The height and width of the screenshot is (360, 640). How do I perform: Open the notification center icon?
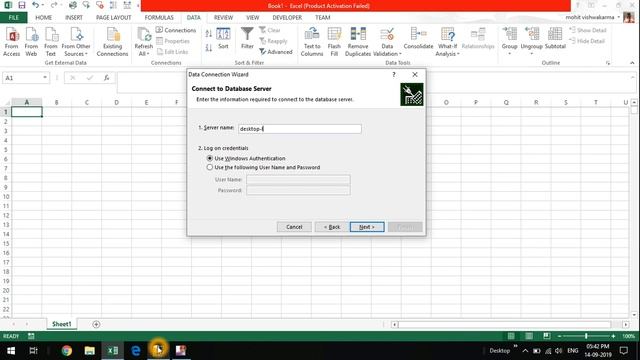(x=624, y=351)
